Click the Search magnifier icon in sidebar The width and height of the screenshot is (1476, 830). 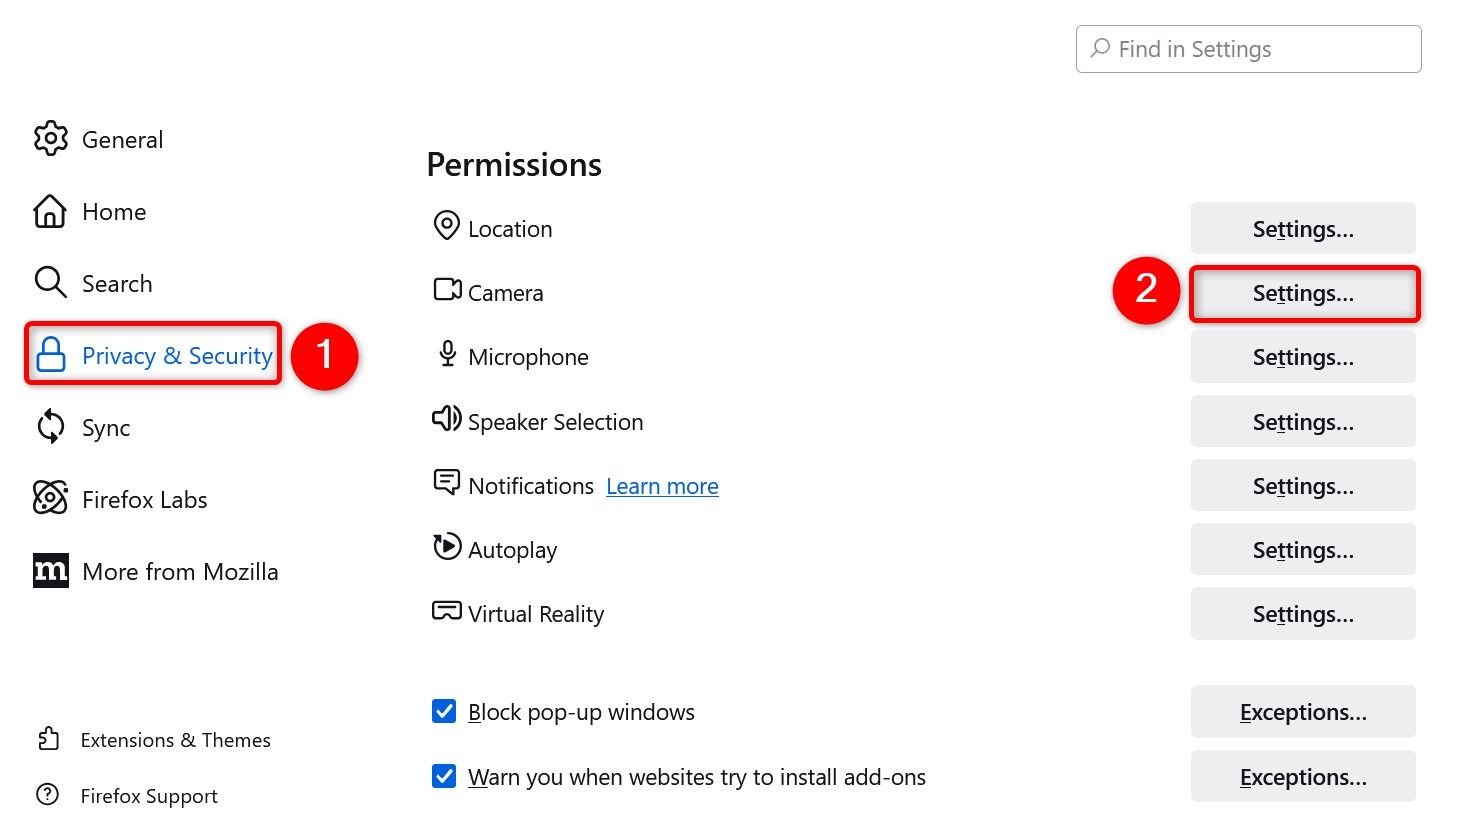50,283
